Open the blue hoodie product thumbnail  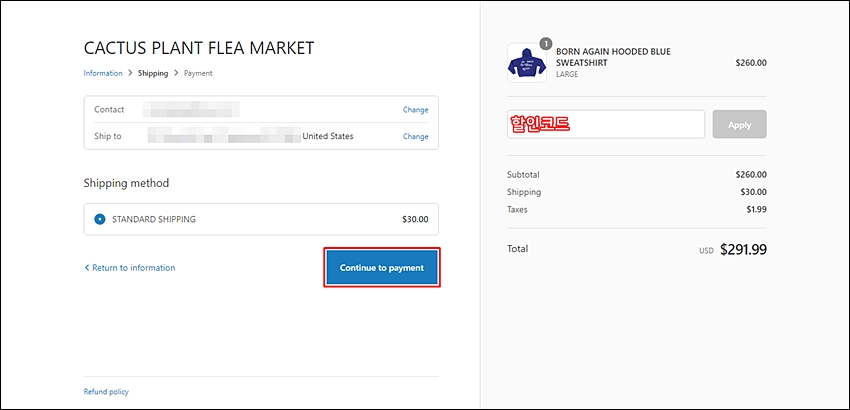(526, 63)
